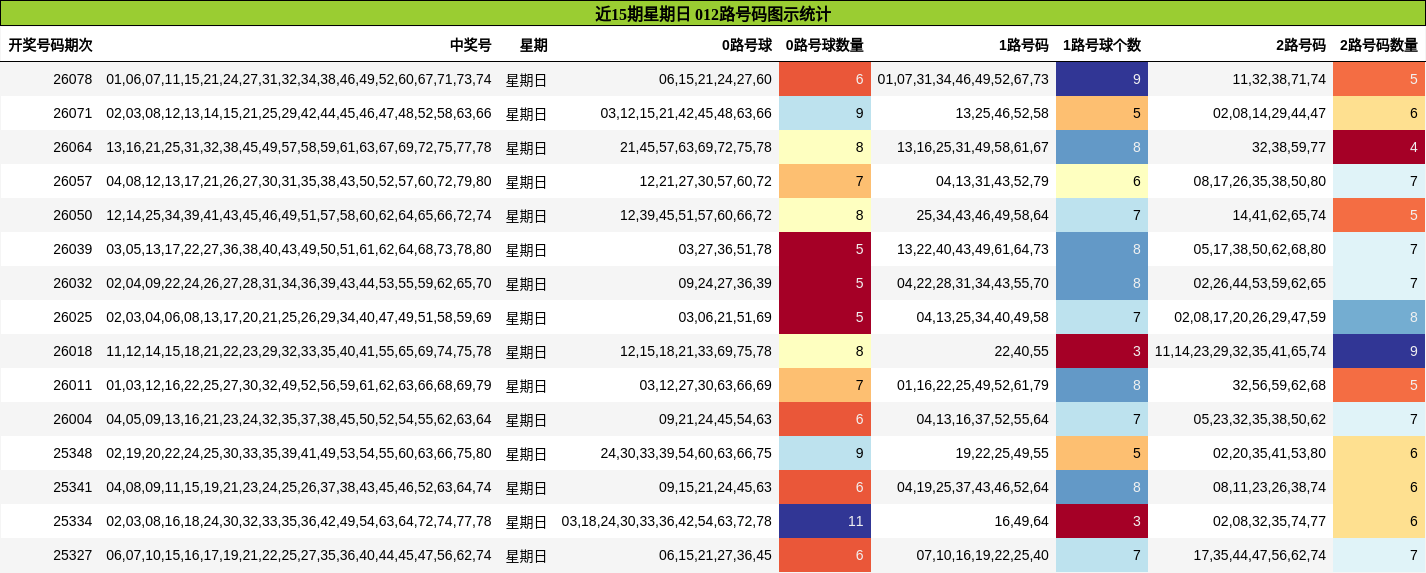Click issue number 25341

click(x=72, y=487)
